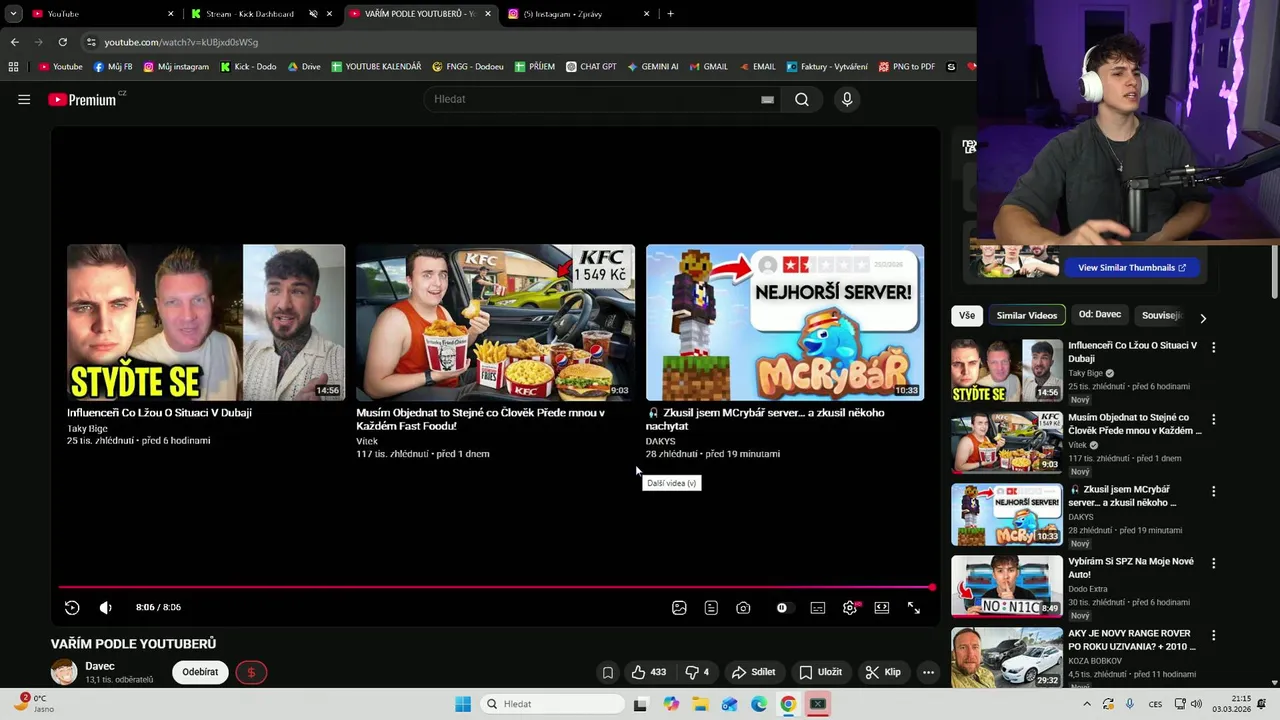The height and width of the screenshot is (720, 1280).
Task: Open the three-dot more actions menu under the video
Action: 928,673
